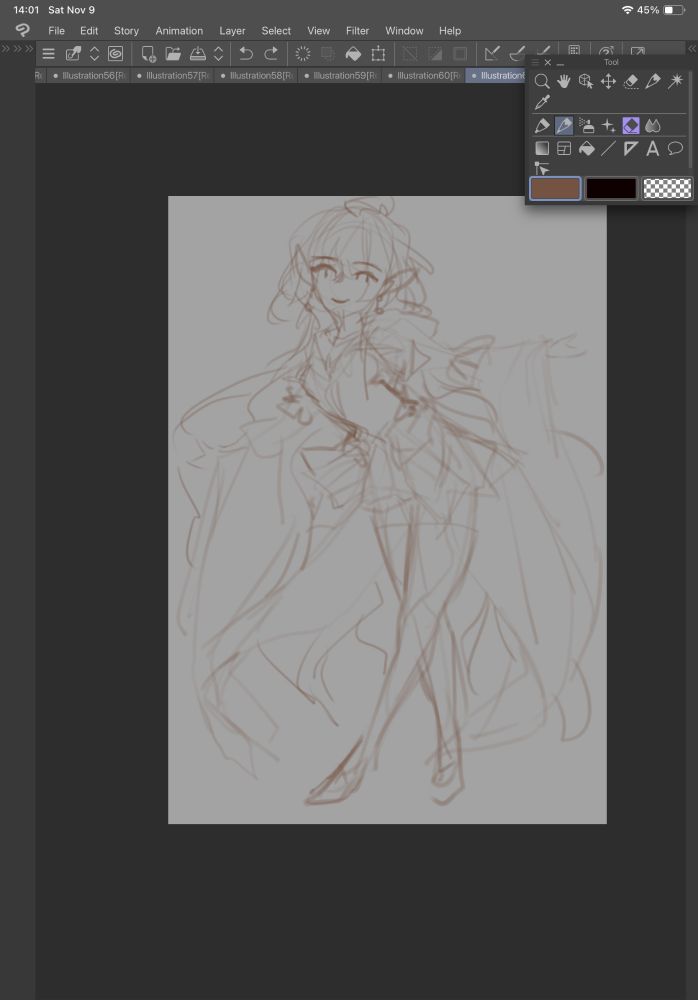
Task: Toggle Snap to ruler
Action: click(x=491, y=54)
